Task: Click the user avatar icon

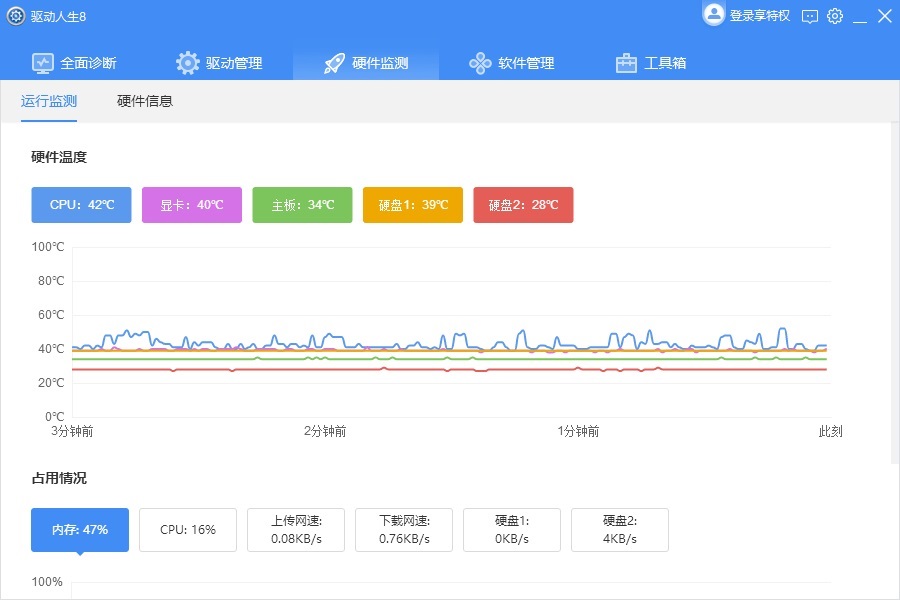Action: click(x=713, y=15)
